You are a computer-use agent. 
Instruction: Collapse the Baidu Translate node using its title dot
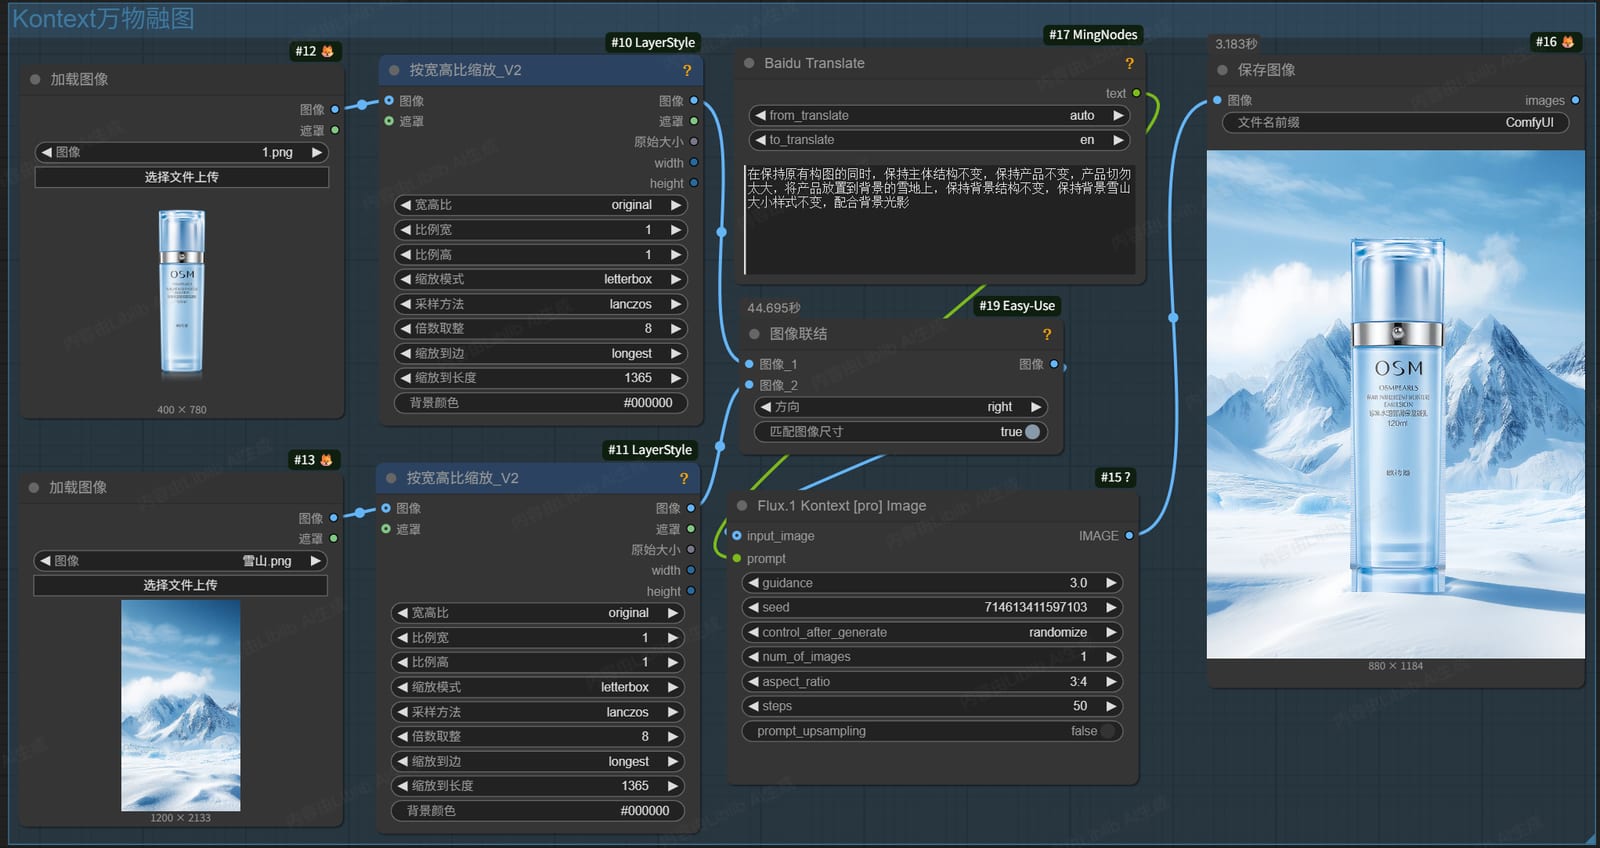tap(749, 63)
